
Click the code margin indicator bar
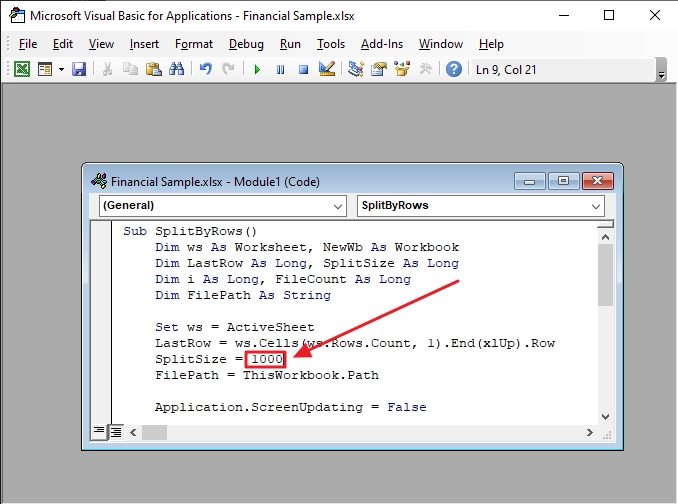pyautogui.click(x=102, y=323)
